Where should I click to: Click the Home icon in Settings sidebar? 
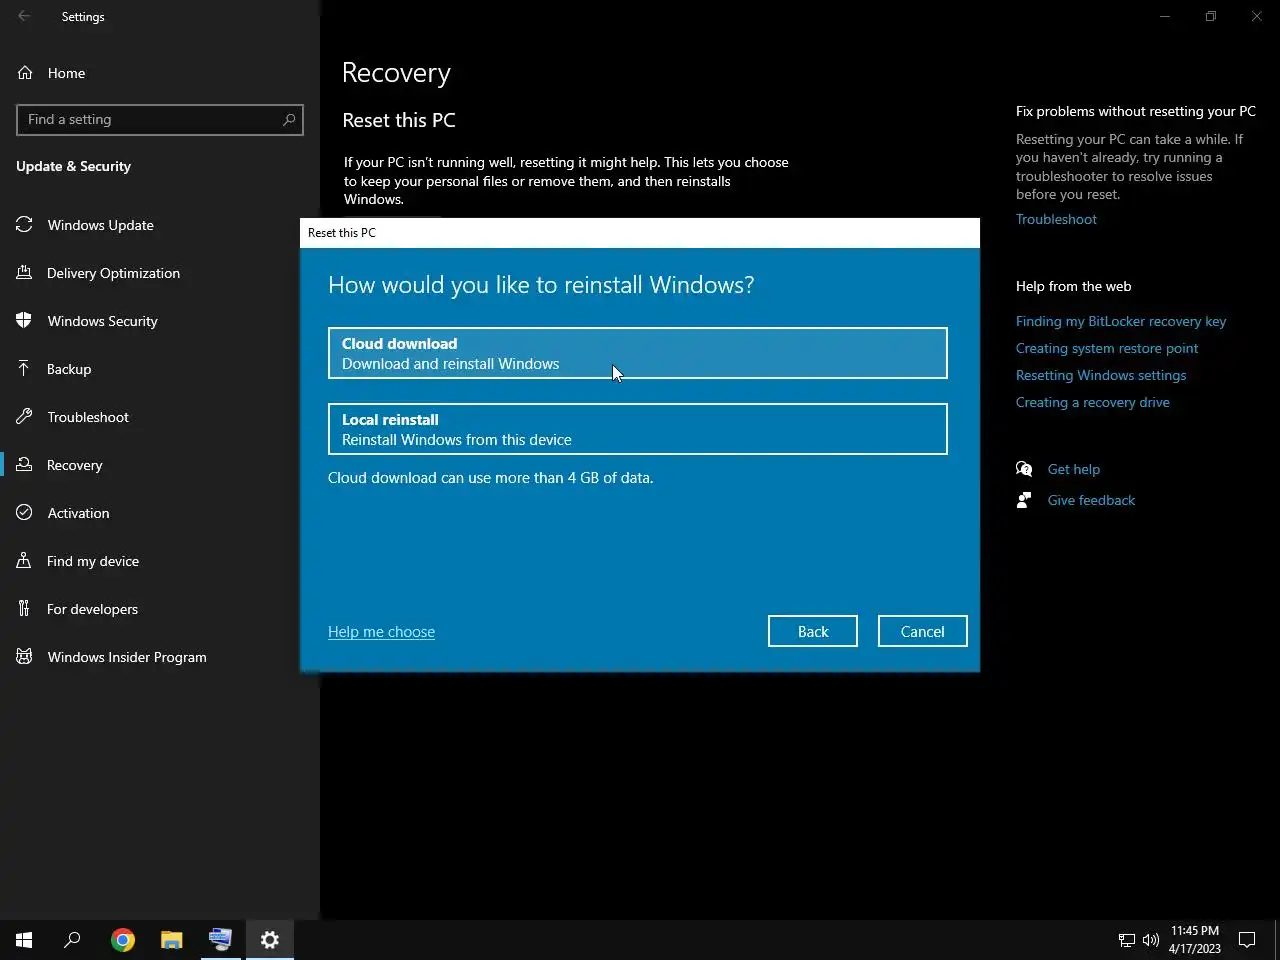tap(25, 73)
